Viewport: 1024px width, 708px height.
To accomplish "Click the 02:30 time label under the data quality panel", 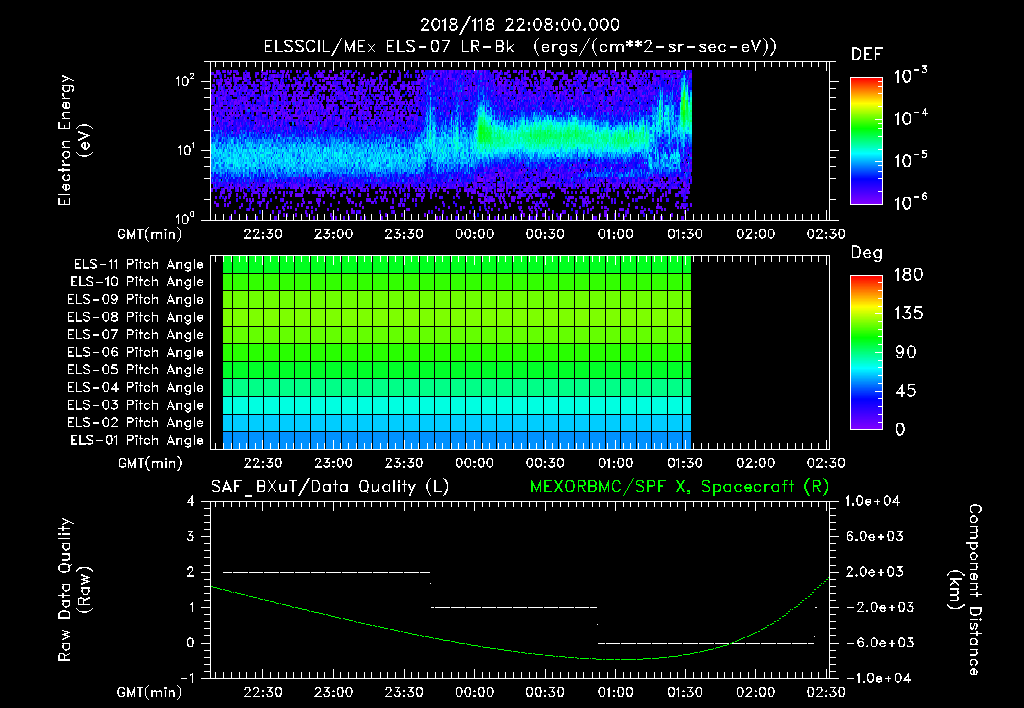I will click(826, 692).
